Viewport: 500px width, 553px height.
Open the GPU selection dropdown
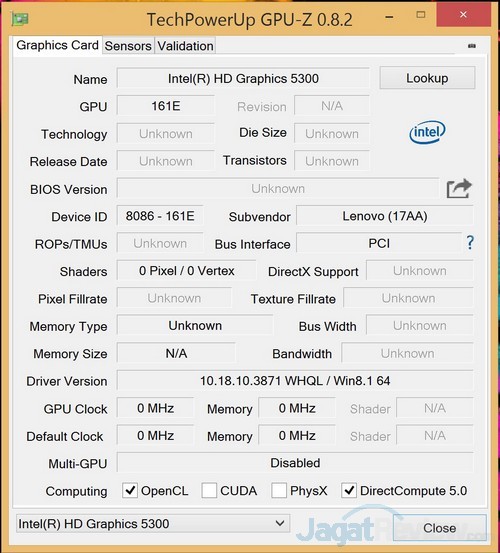point(153,524)
